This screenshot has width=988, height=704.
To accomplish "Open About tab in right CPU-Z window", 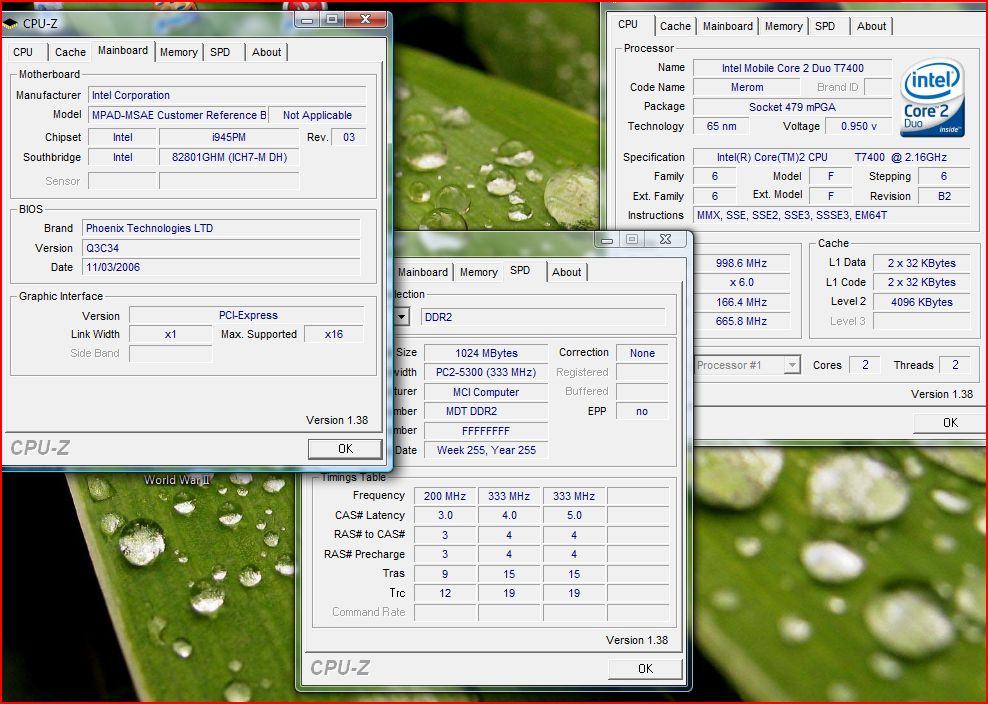I will (x=871, y=26).
